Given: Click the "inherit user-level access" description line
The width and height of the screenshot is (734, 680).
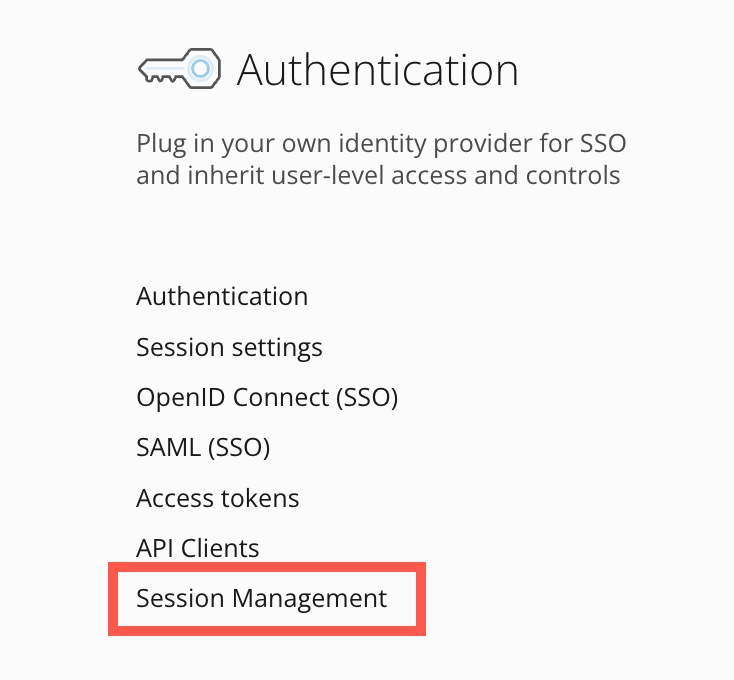Looking at the screenshot, I should tap(378, 176).
